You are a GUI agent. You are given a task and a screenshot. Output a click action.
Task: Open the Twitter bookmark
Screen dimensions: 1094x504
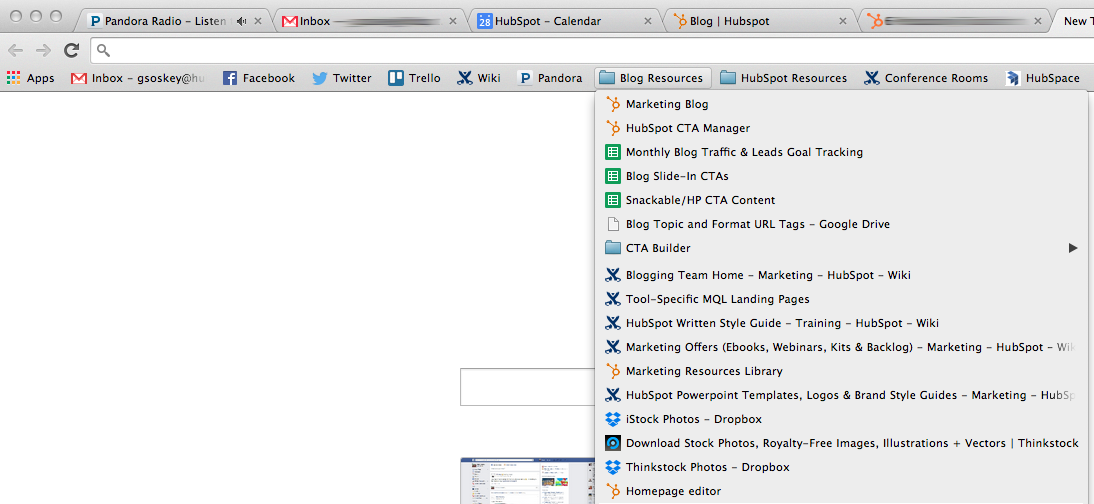341,78
